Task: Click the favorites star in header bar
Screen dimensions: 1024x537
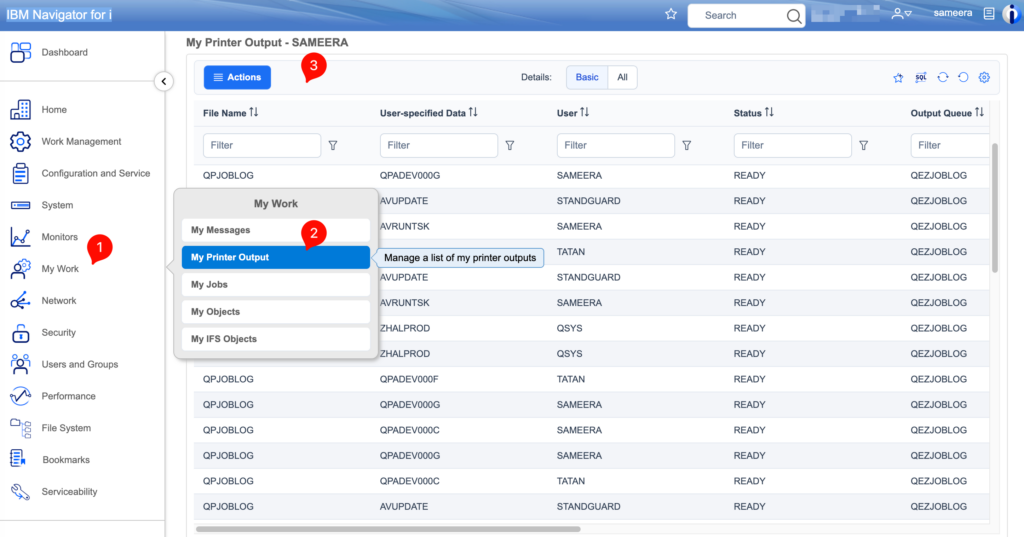Action: pyautogui.click(x=671, y=14)
